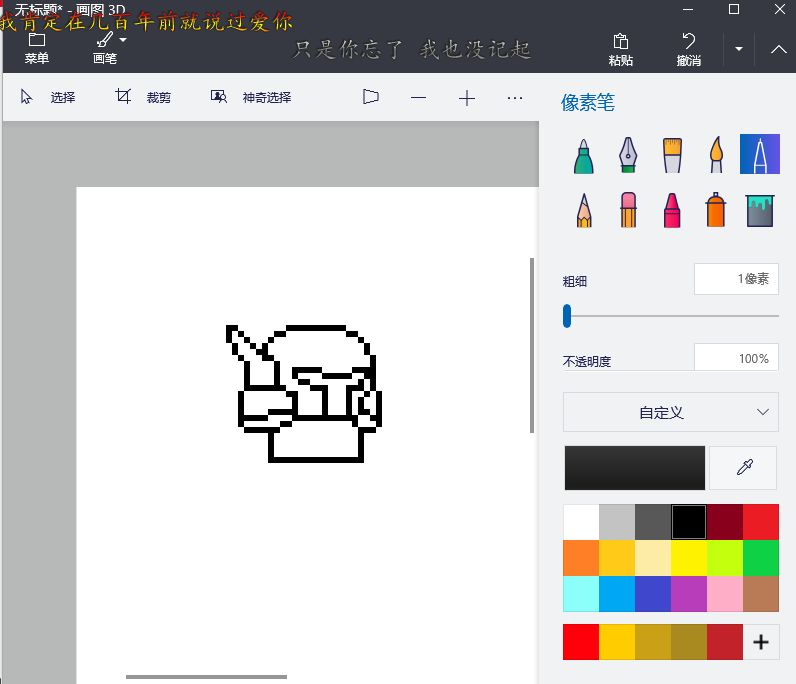Choose the black color swatch
Image resolution: width=796 pixels, height=684 pixels.
pyautogui.click(x=689, y=522)
